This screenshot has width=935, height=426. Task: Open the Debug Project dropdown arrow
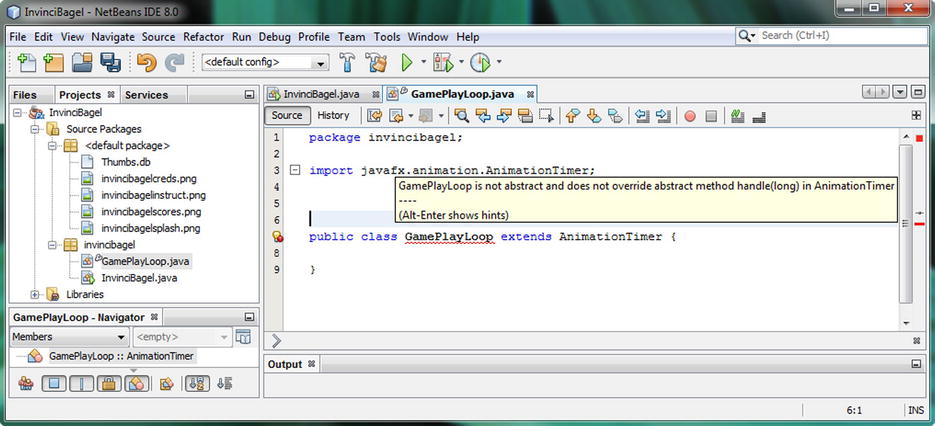pyautogui.click(x=461, y=61)
